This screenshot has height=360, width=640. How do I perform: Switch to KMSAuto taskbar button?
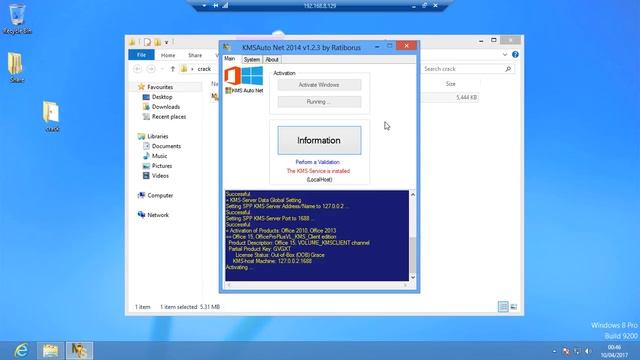(79, 351)
